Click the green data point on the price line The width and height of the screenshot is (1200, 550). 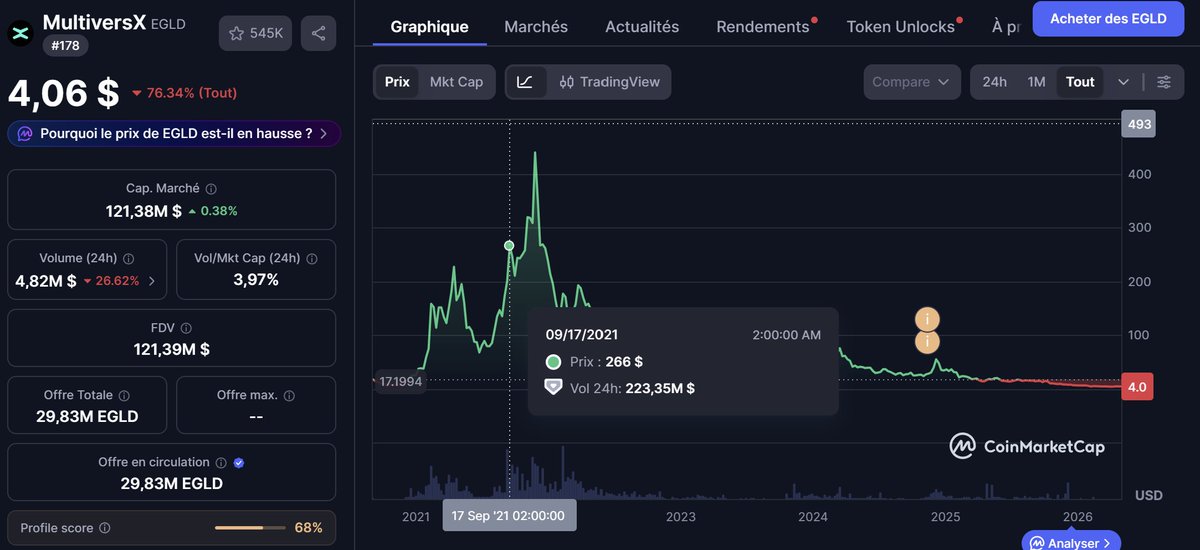pyautogui.click(x=509, y=245)
